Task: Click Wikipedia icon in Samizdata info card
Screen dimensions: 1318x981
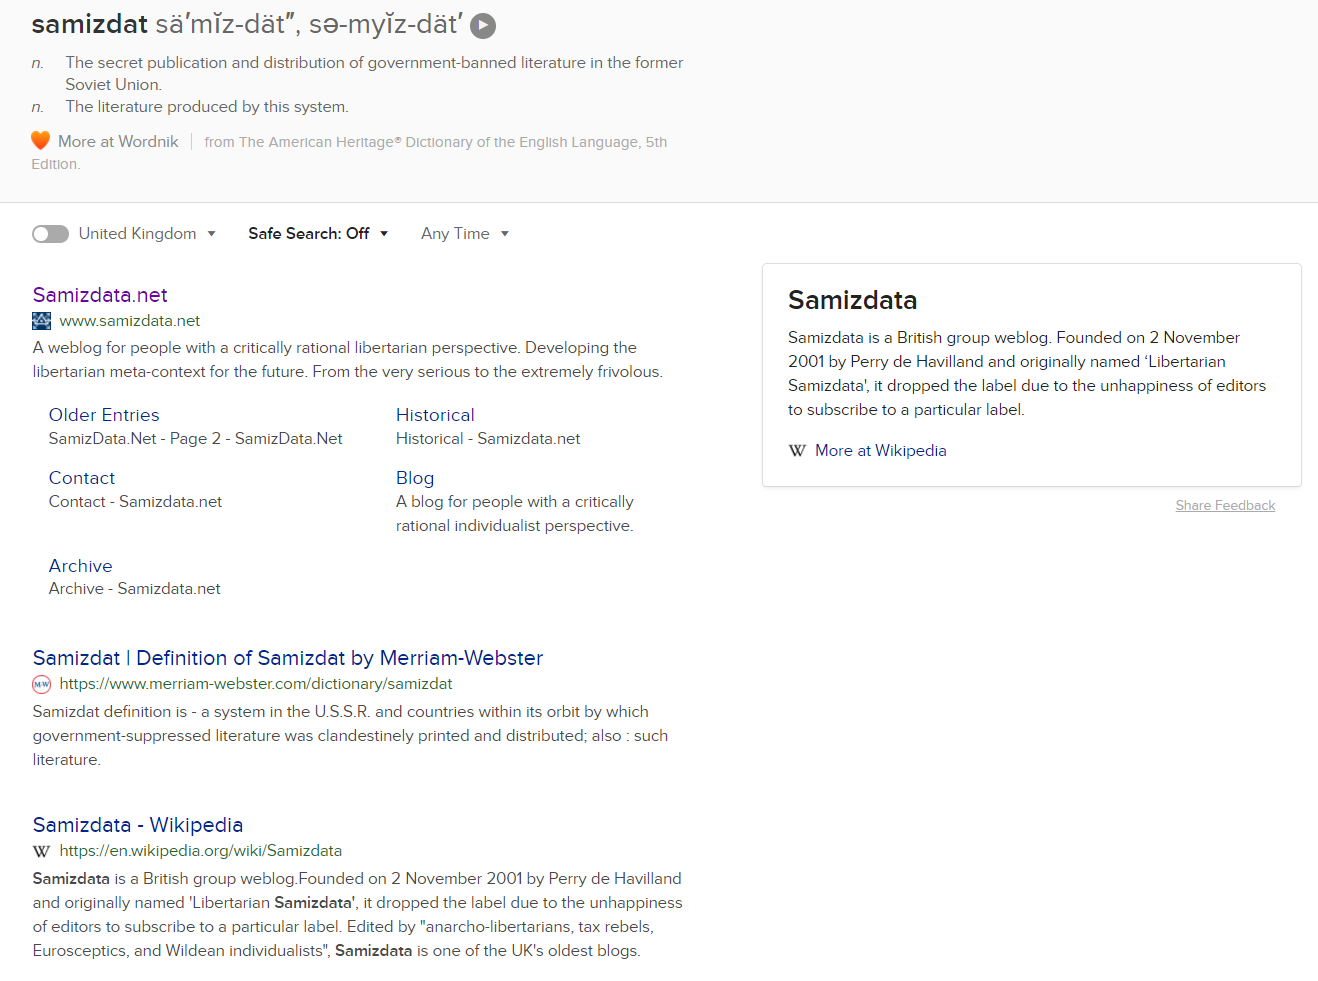Action: pos(797,451)
